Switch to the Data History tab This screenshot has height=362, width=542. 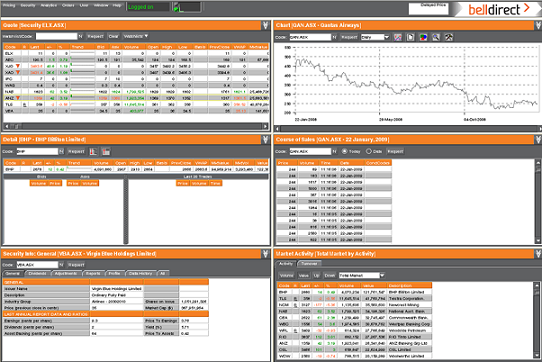tap(140, 273)
